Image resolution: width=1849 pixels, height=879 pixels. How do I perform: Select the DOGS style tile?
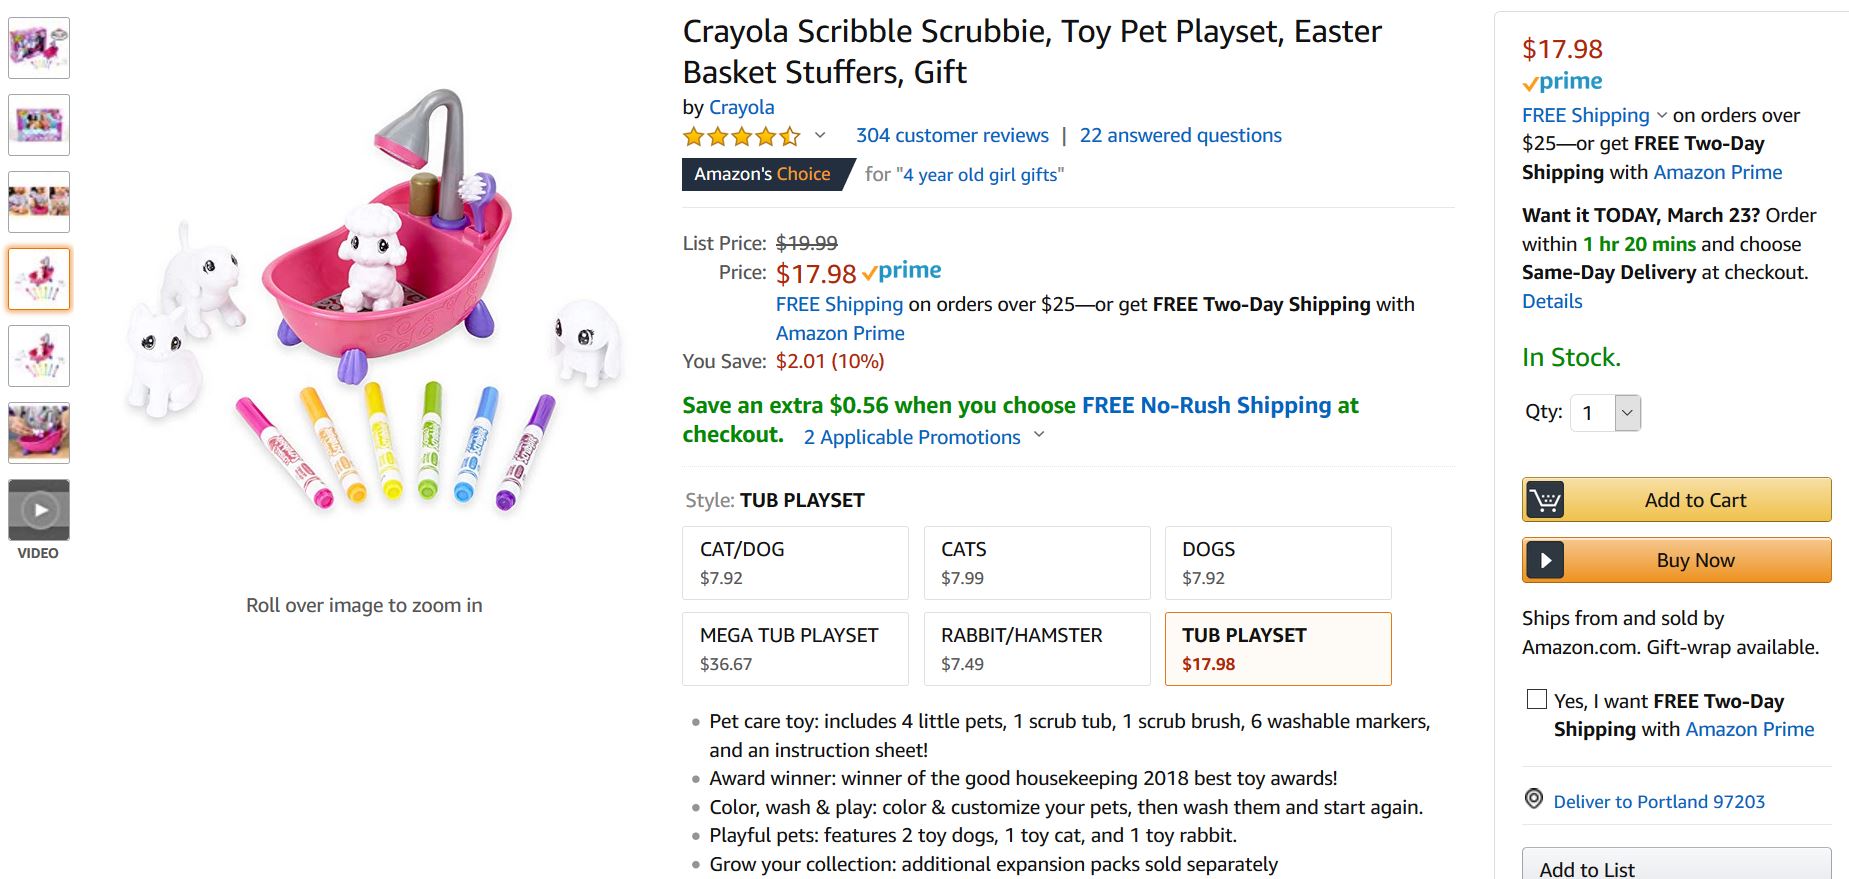tap(1278, 562)
